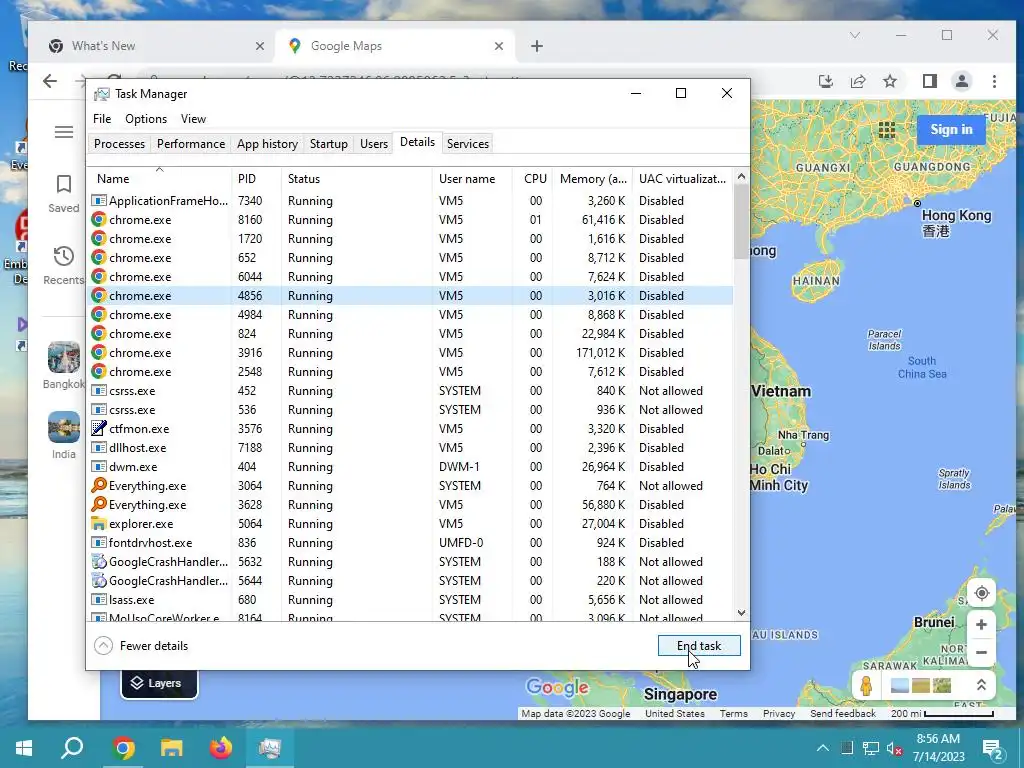Sort by the Status column header
This screenshot has height=768, width=1024.
pos(357,178)
